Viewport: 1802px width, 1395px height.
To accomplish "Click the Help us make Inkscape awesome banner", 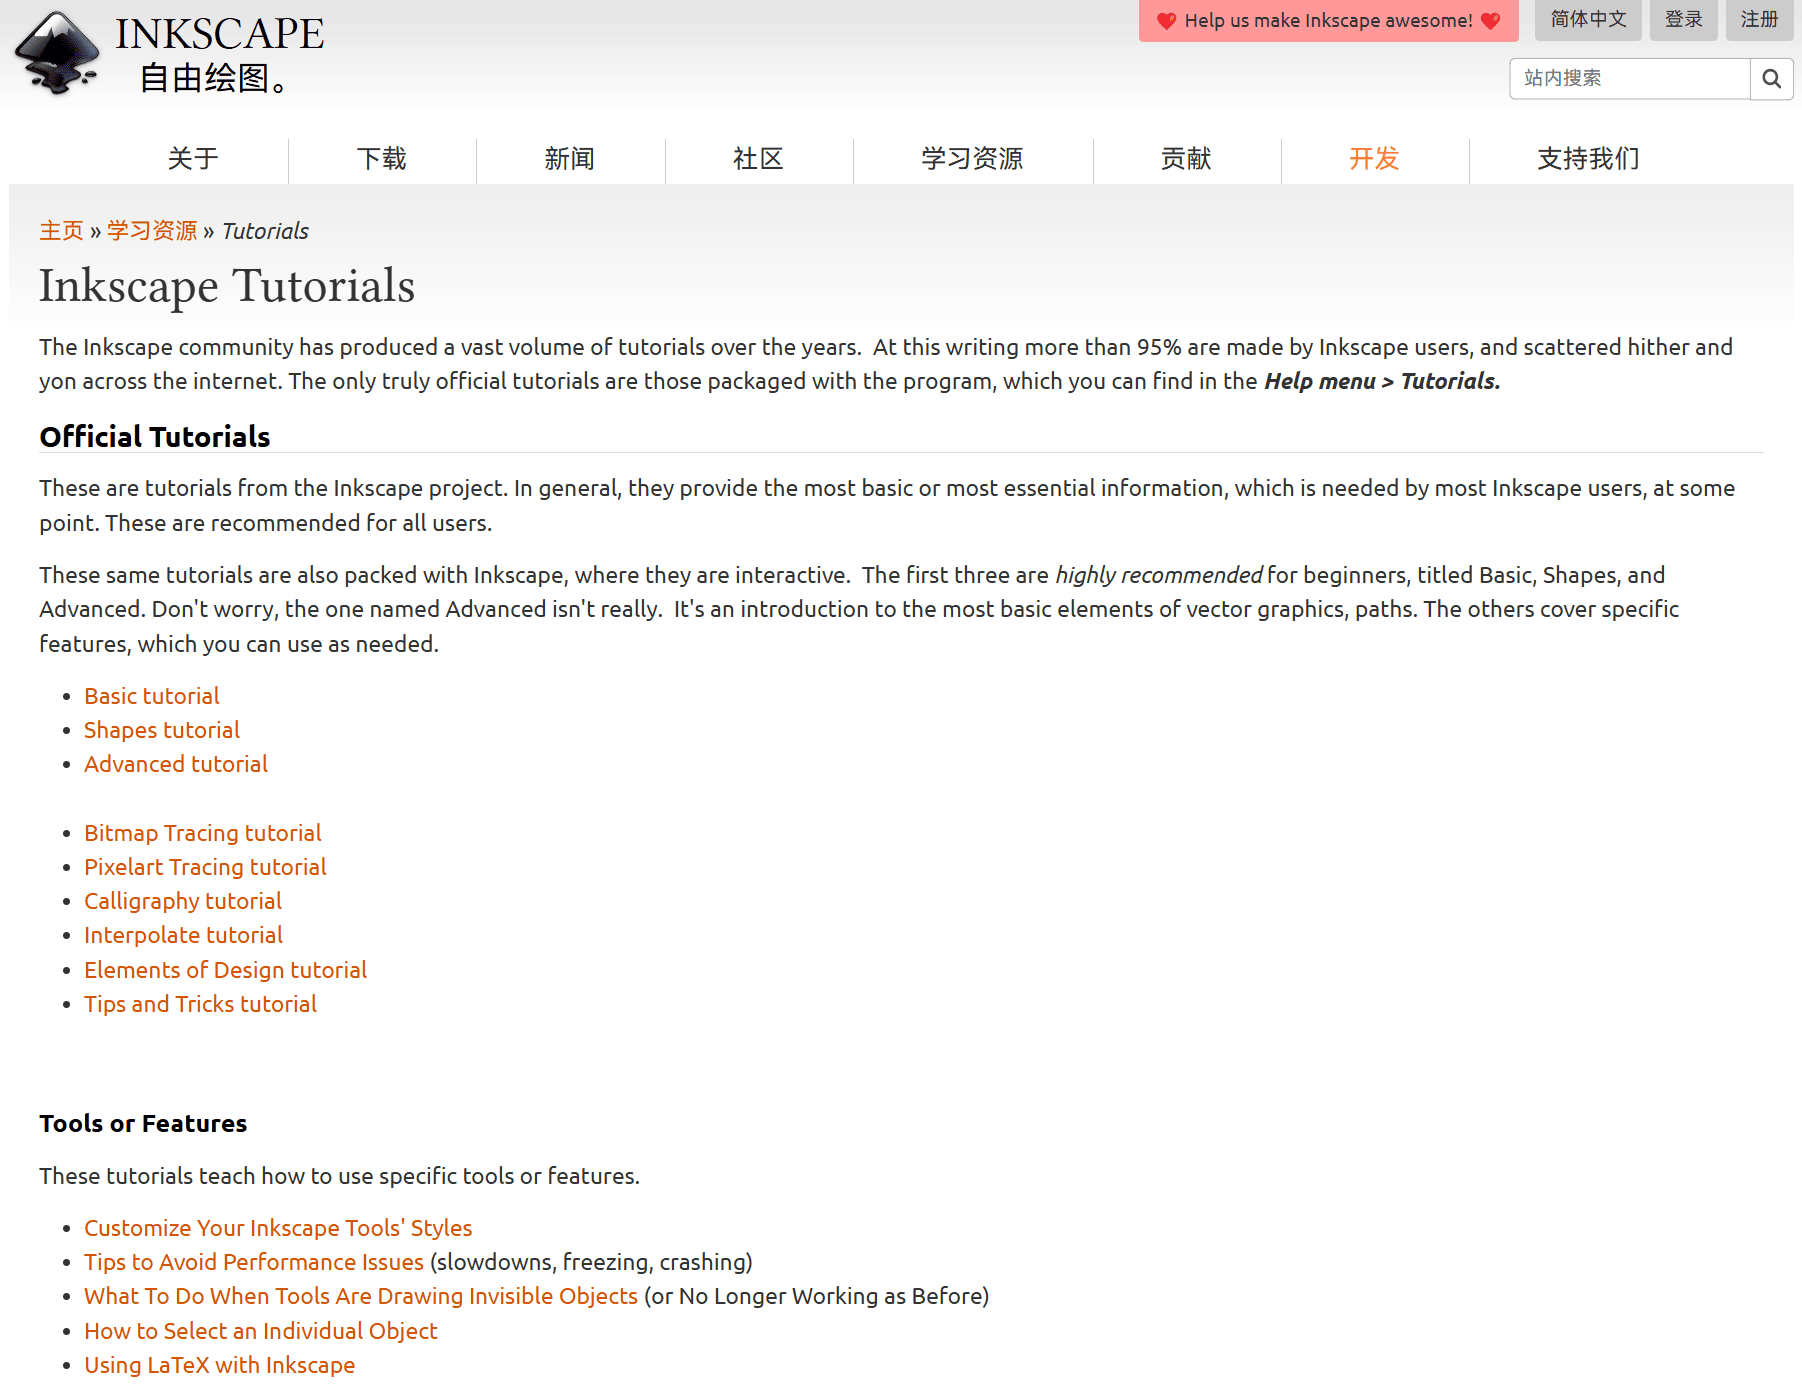I will point(1328,21).
